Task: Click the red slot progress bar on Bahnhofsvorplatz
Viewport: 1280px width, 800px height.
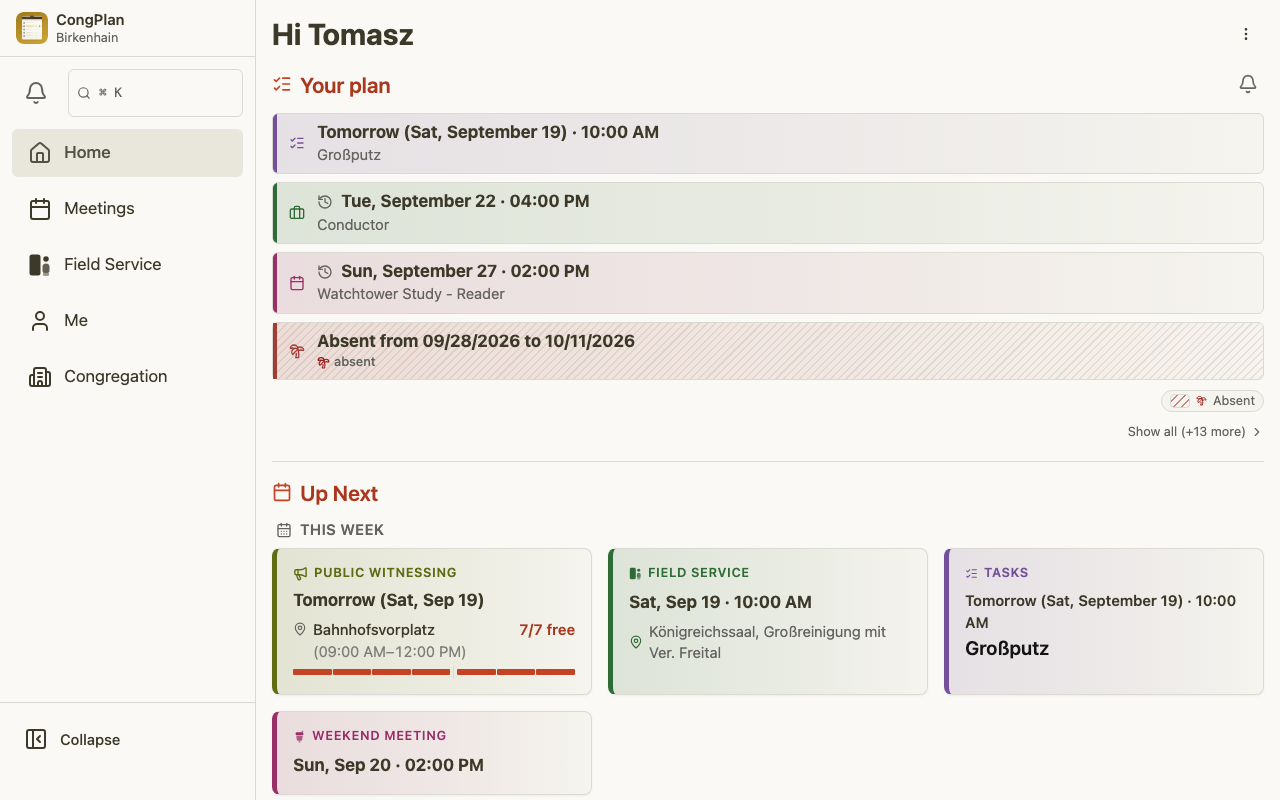Action: [x=434, y=672]
